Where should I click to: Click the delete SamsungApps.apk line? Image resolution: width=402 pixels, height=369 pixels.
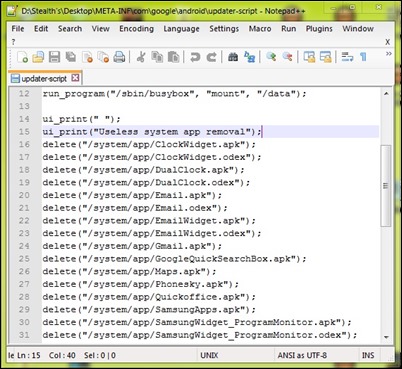point(149,309)
